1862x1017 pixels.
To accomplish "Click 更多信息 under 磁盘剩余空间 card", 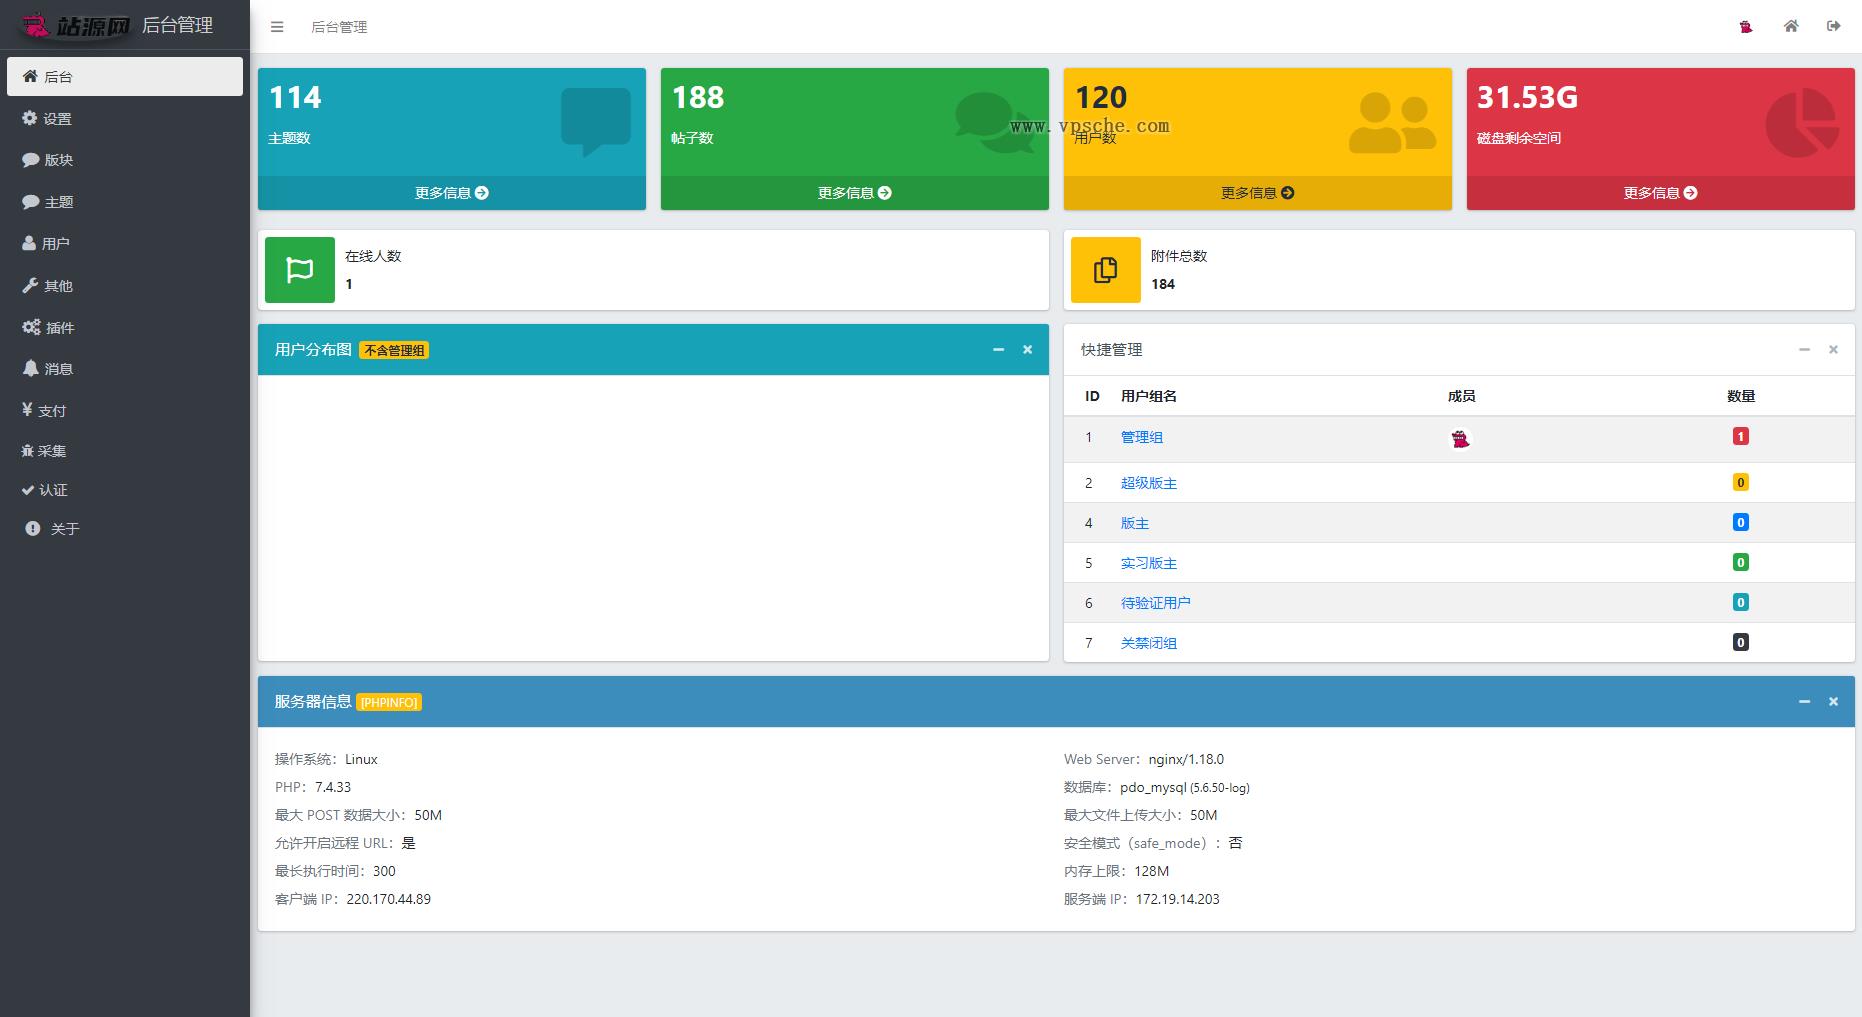I will pyautogui.click(x=1660, y=193).
